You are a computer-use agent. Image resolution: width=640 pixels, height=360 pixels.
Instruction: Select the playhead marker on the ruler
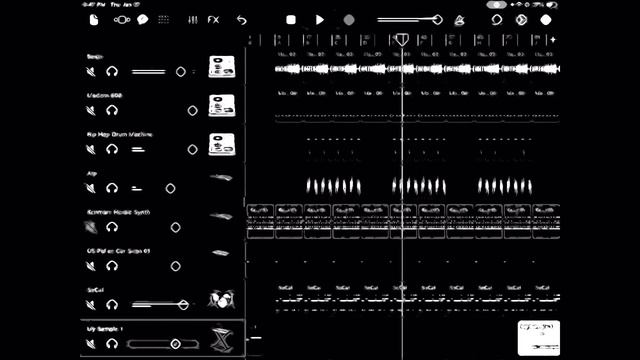click(402, 40)
